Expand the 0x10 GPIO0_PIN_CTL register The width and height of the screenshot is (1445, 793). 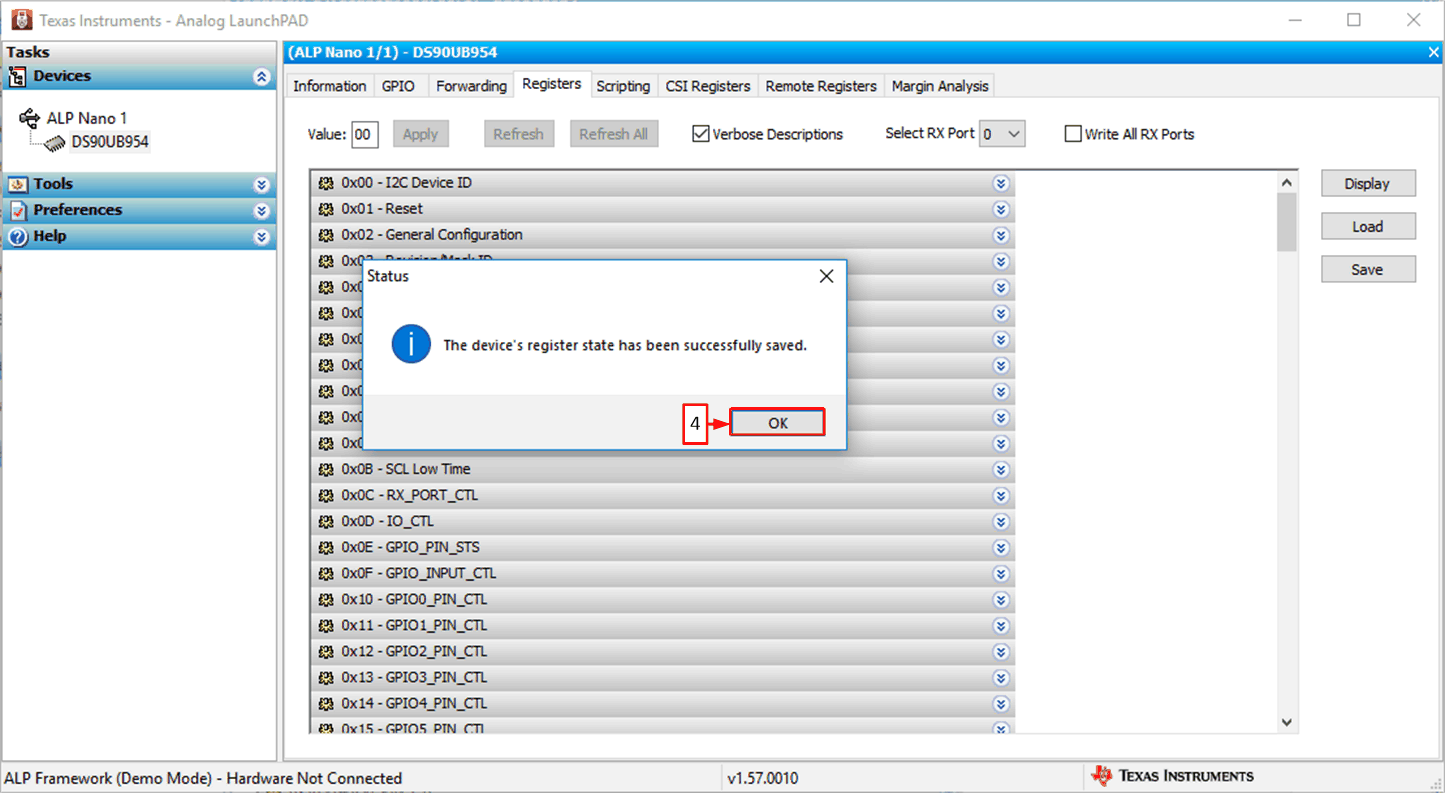(x=1000, y=599)
